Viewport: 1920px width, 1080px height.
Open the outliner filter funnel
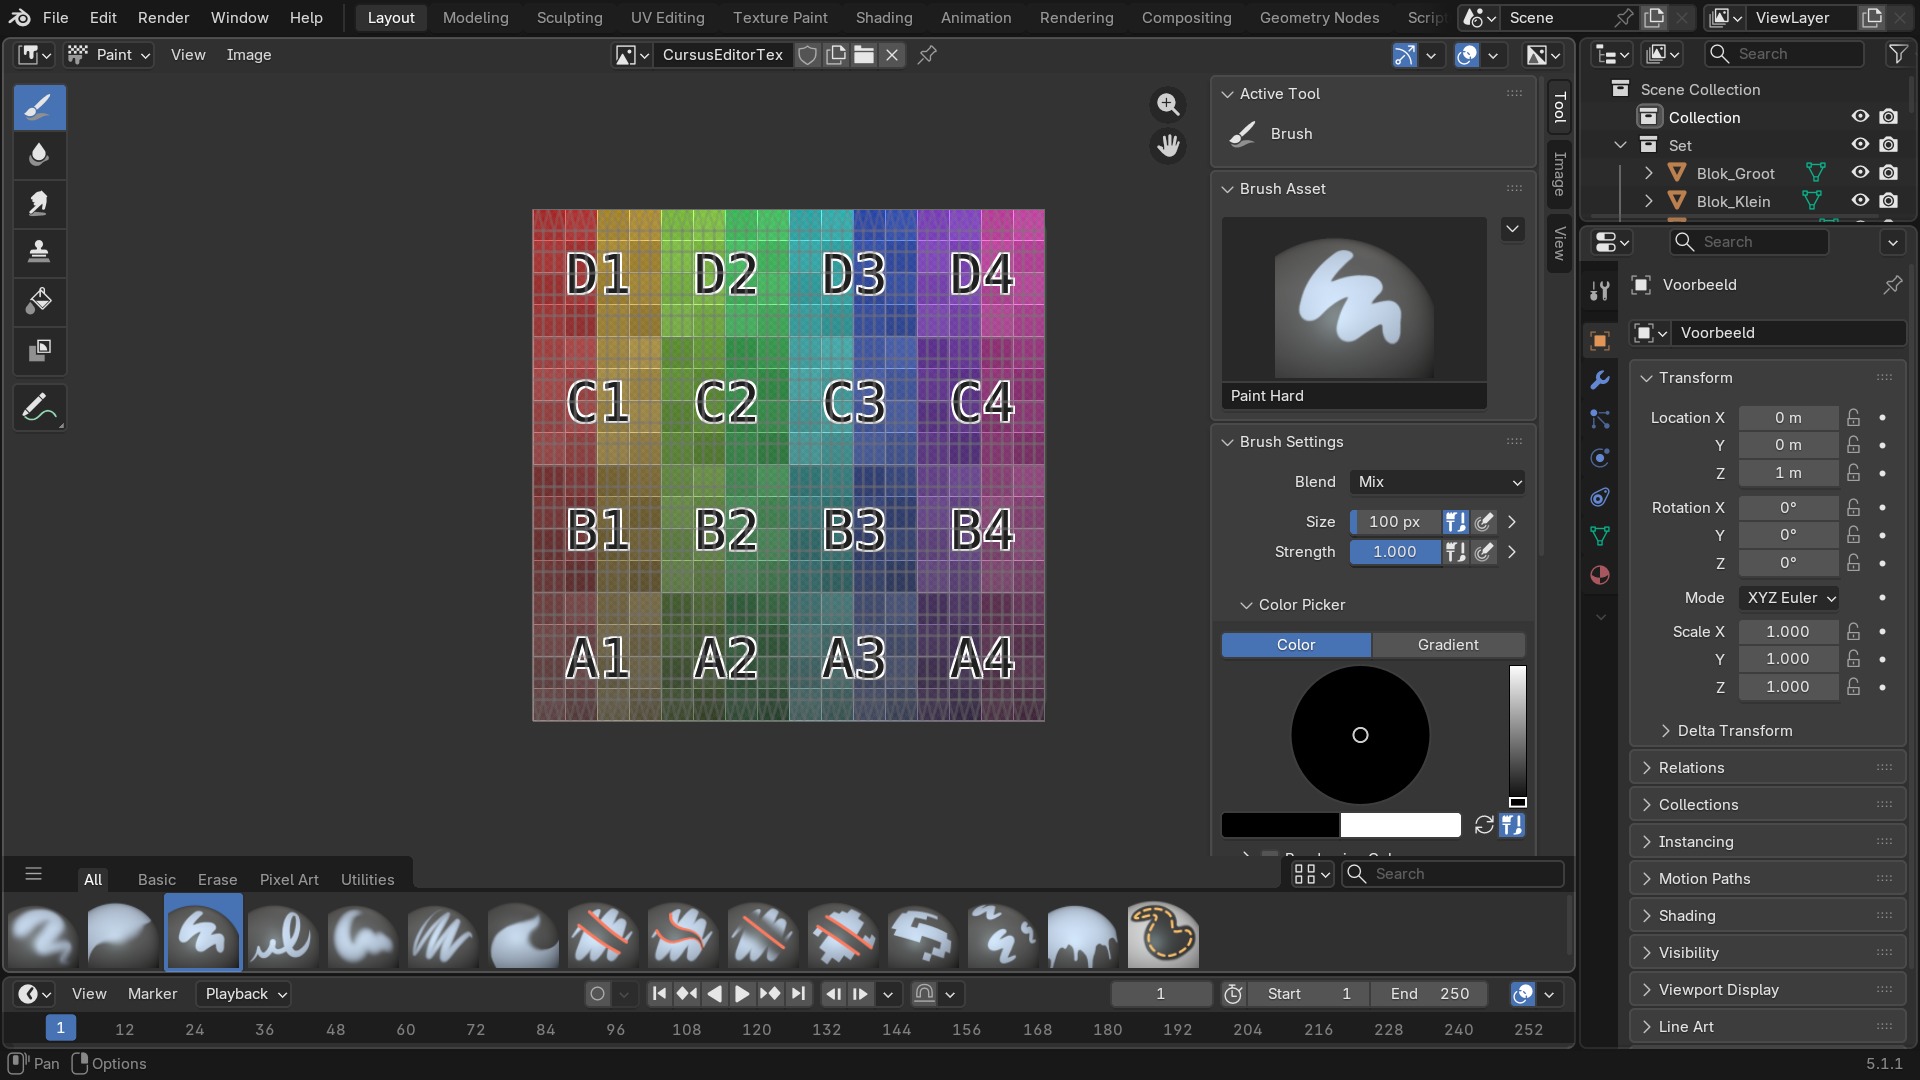point(1897,54)
